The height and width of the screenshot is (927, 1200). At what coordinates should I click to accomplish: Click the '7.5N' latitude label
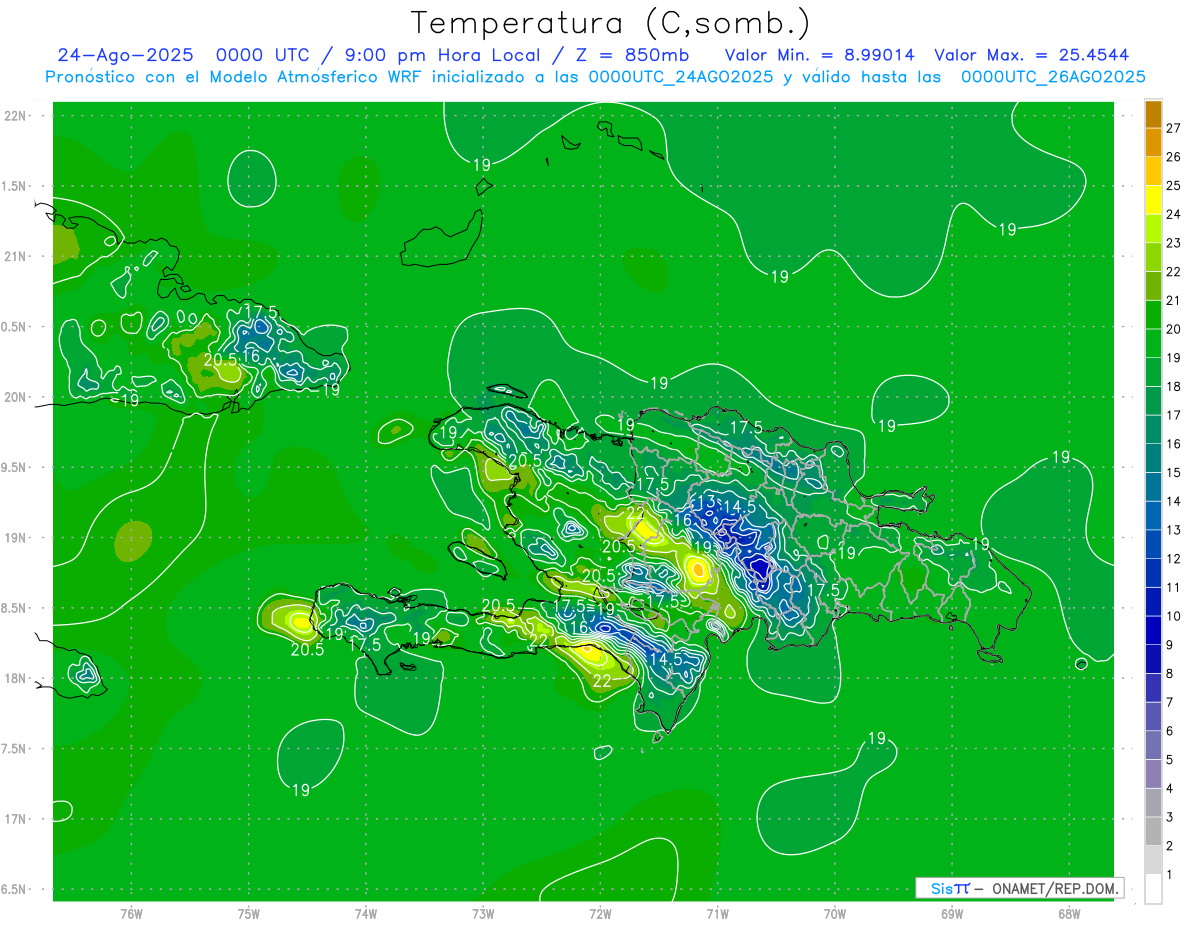15,749
